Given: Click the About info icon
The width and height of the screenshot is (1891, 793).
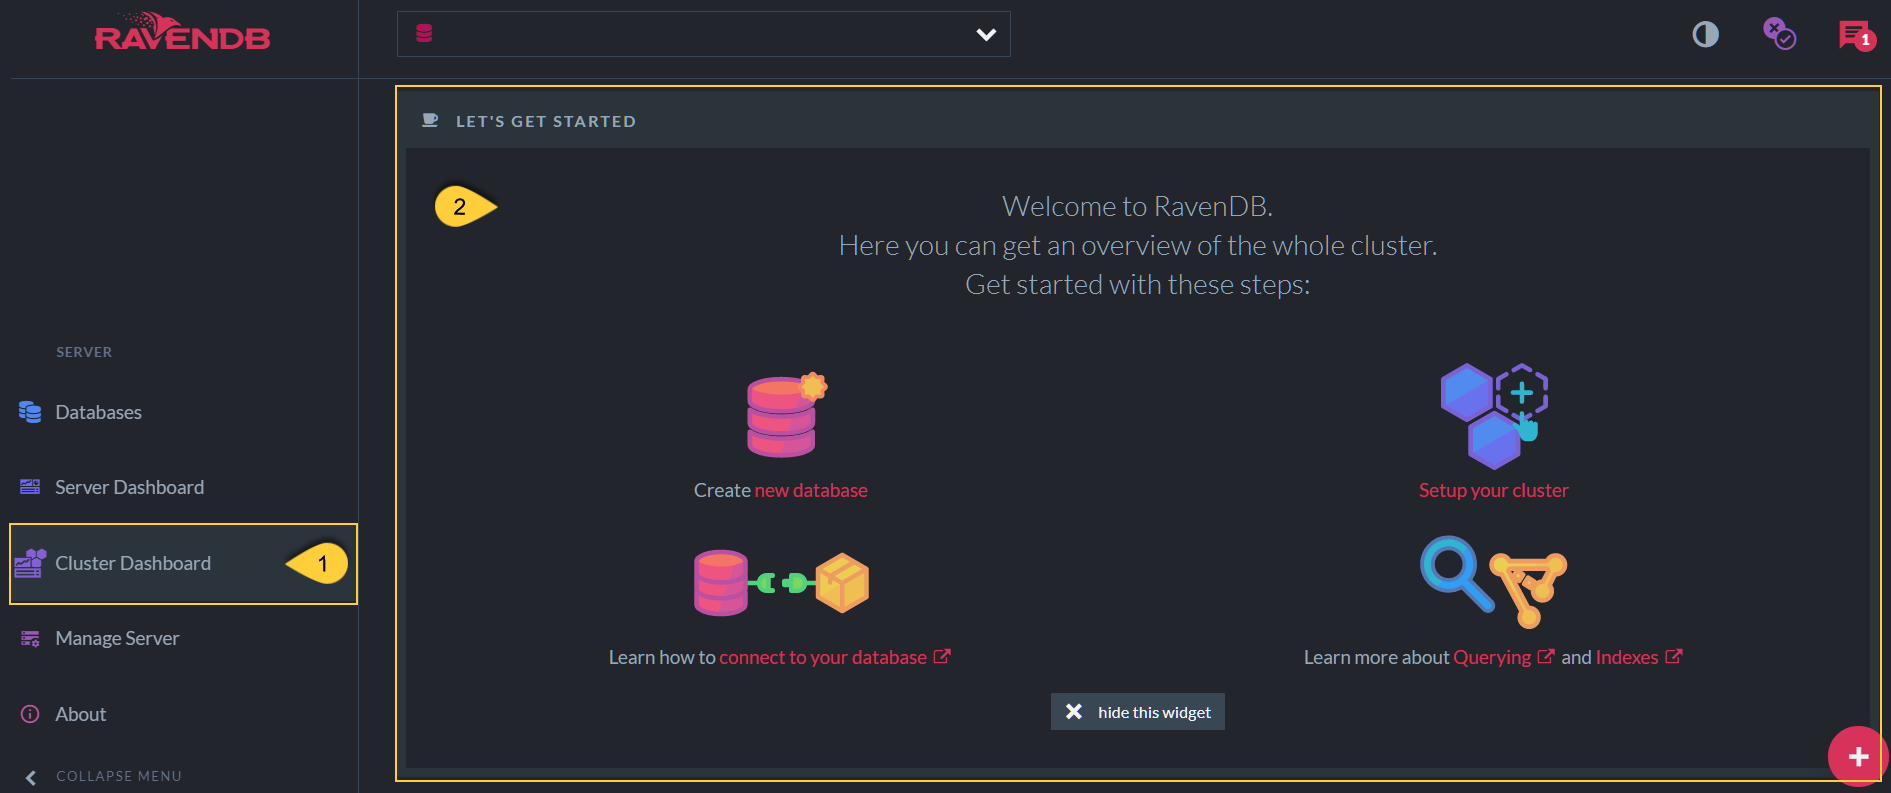Looking at the screenshot, I should coord(30,714).
